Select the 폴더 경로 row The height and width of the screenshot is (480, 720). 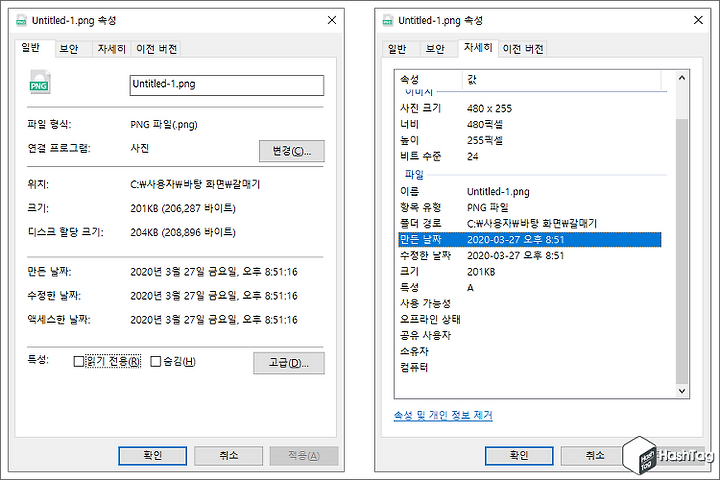pos(530,224)
